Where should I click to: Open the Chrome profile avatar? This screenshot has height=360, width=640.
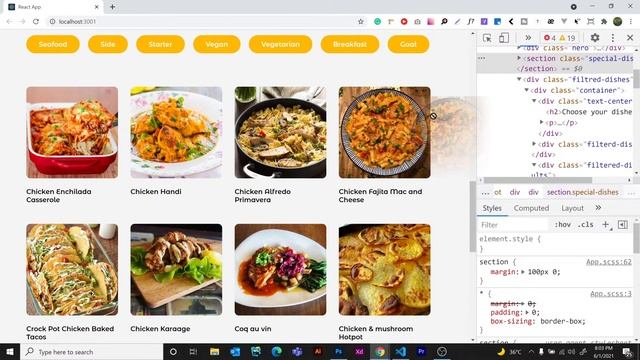[618, 22]
